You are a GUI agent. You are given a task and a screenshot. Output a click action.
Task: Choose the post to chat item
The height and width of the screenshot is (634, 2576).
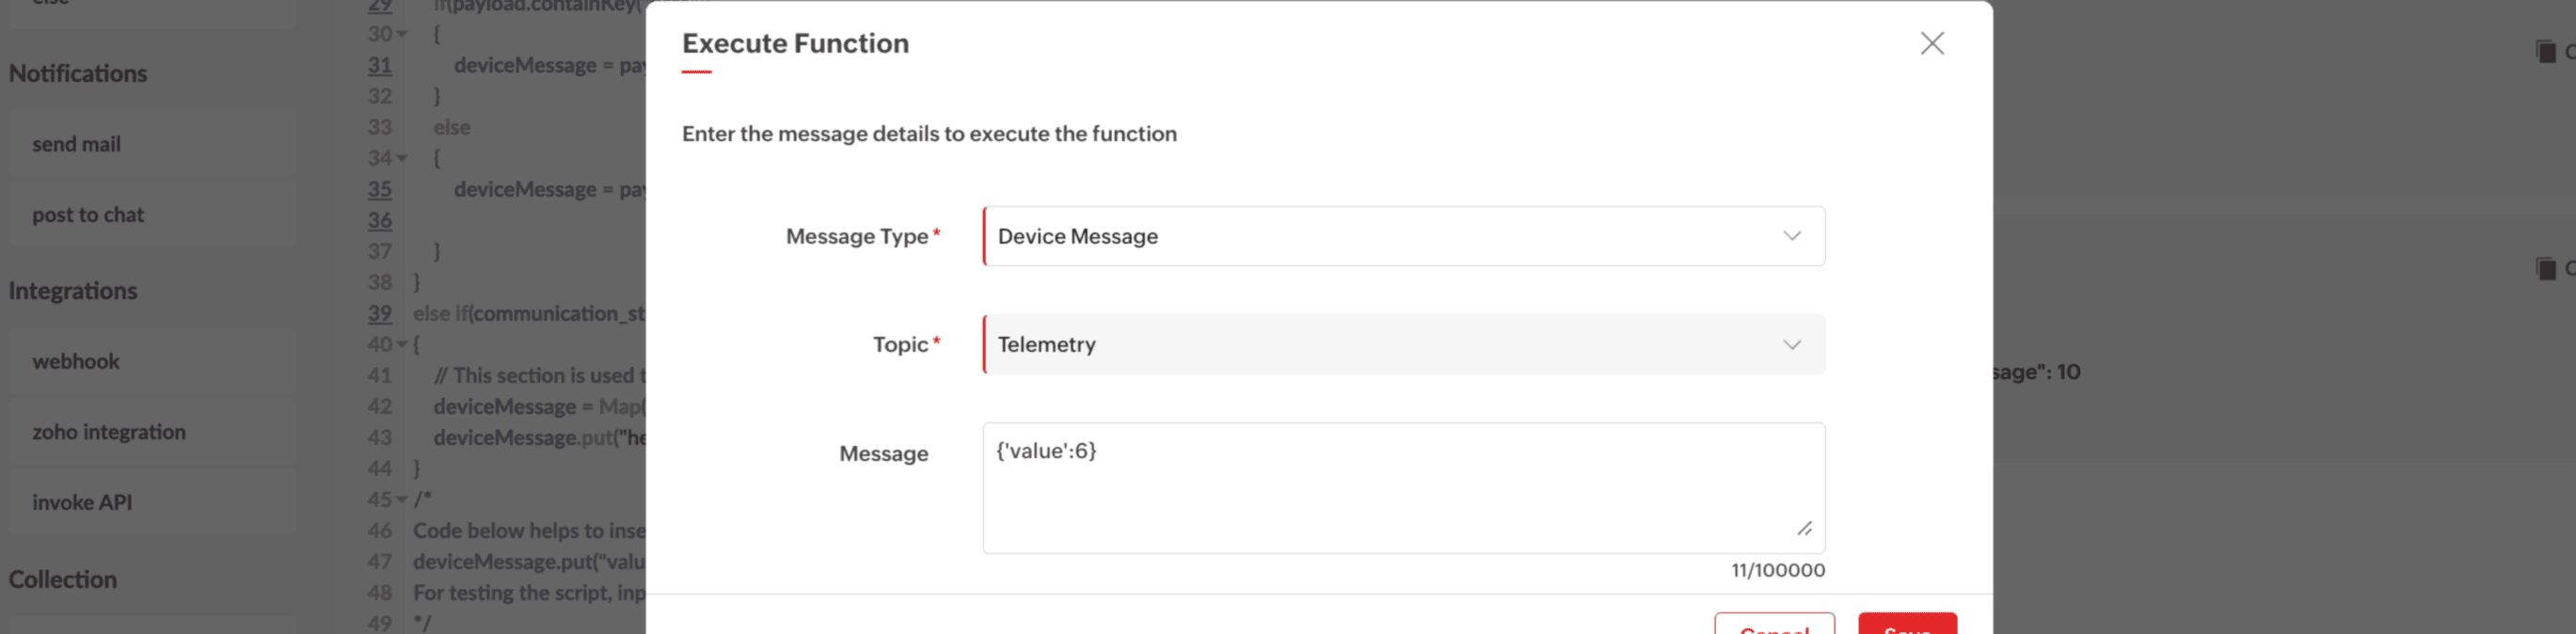tap(88, 215)
